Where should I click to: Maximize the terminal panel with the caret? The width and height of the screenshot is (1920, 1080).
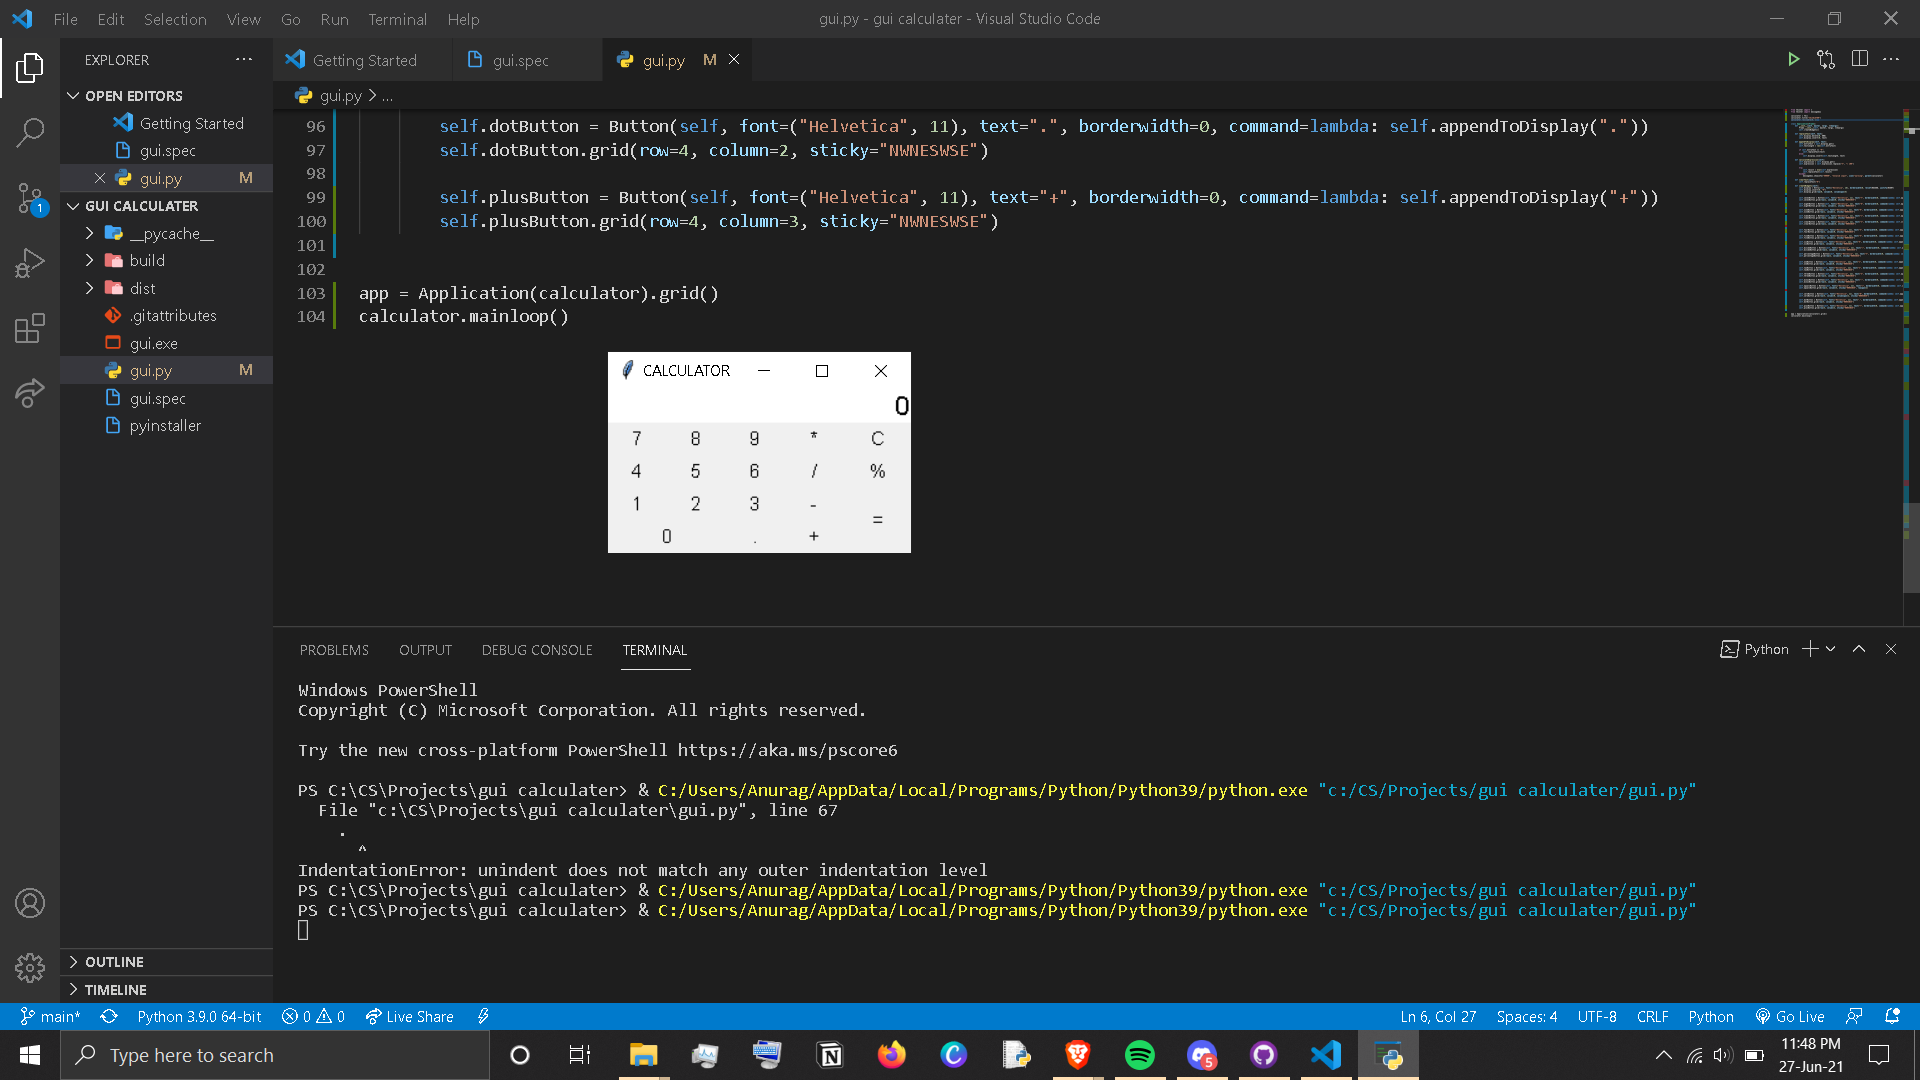pyautogui.click(x=1859, y=649)
